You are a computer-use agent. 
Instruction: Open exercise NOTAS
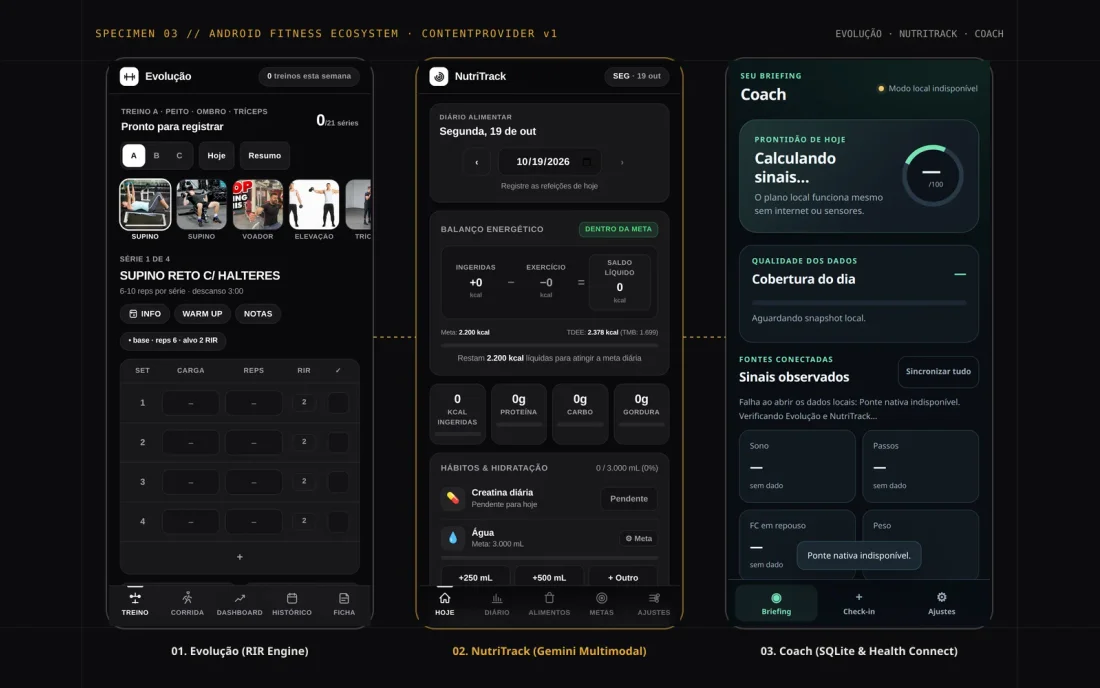pyautogui.click(x=257, y=313)
